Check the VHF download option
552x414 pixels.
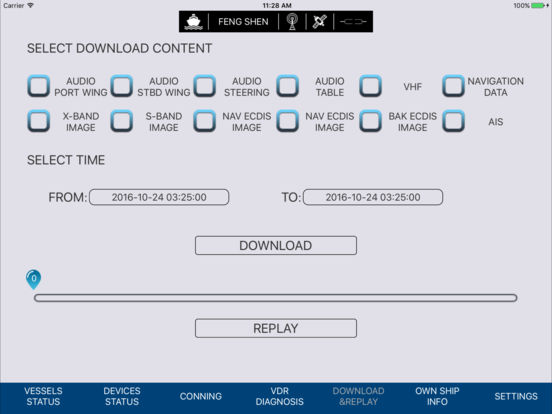click(x=371, y=86)
